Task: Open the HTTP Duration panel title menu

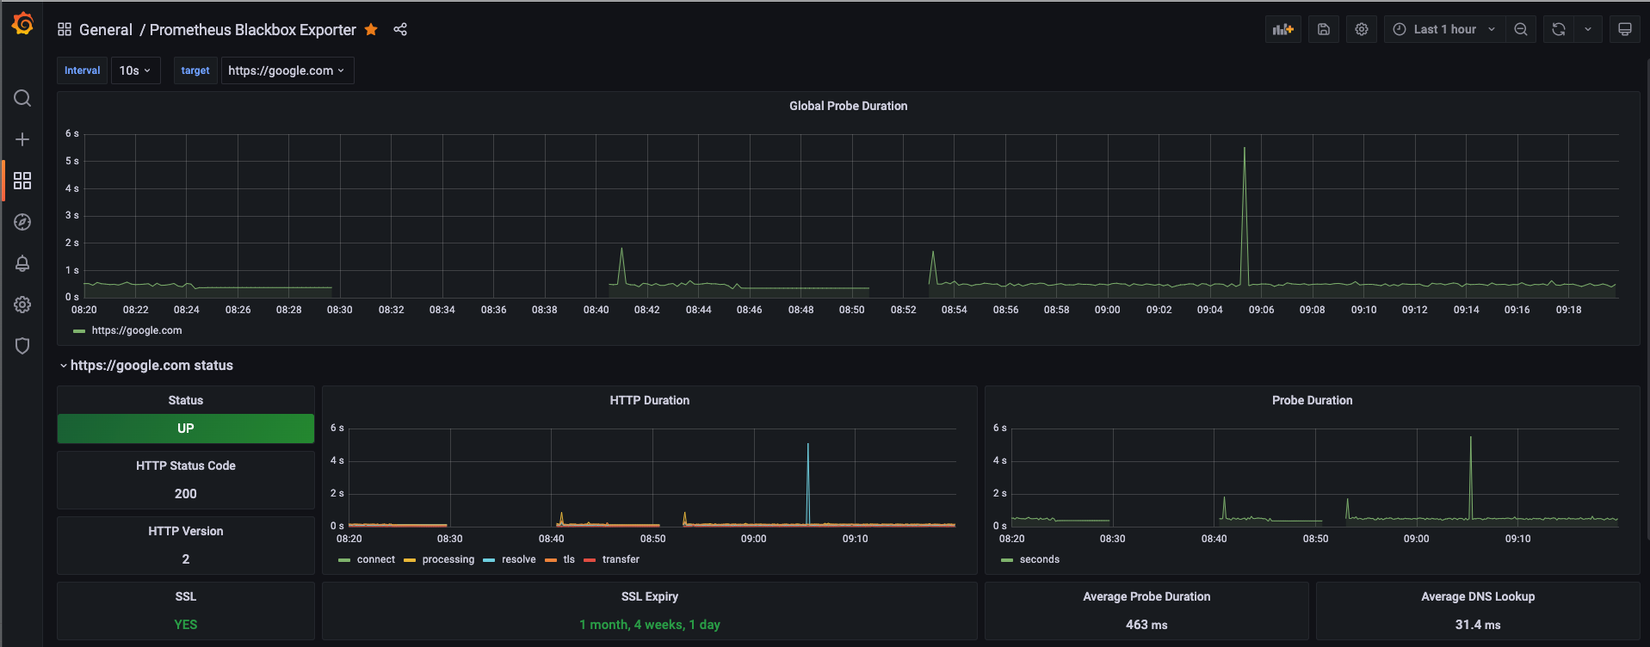Action: pyautogui.click(x=649, y=400)
